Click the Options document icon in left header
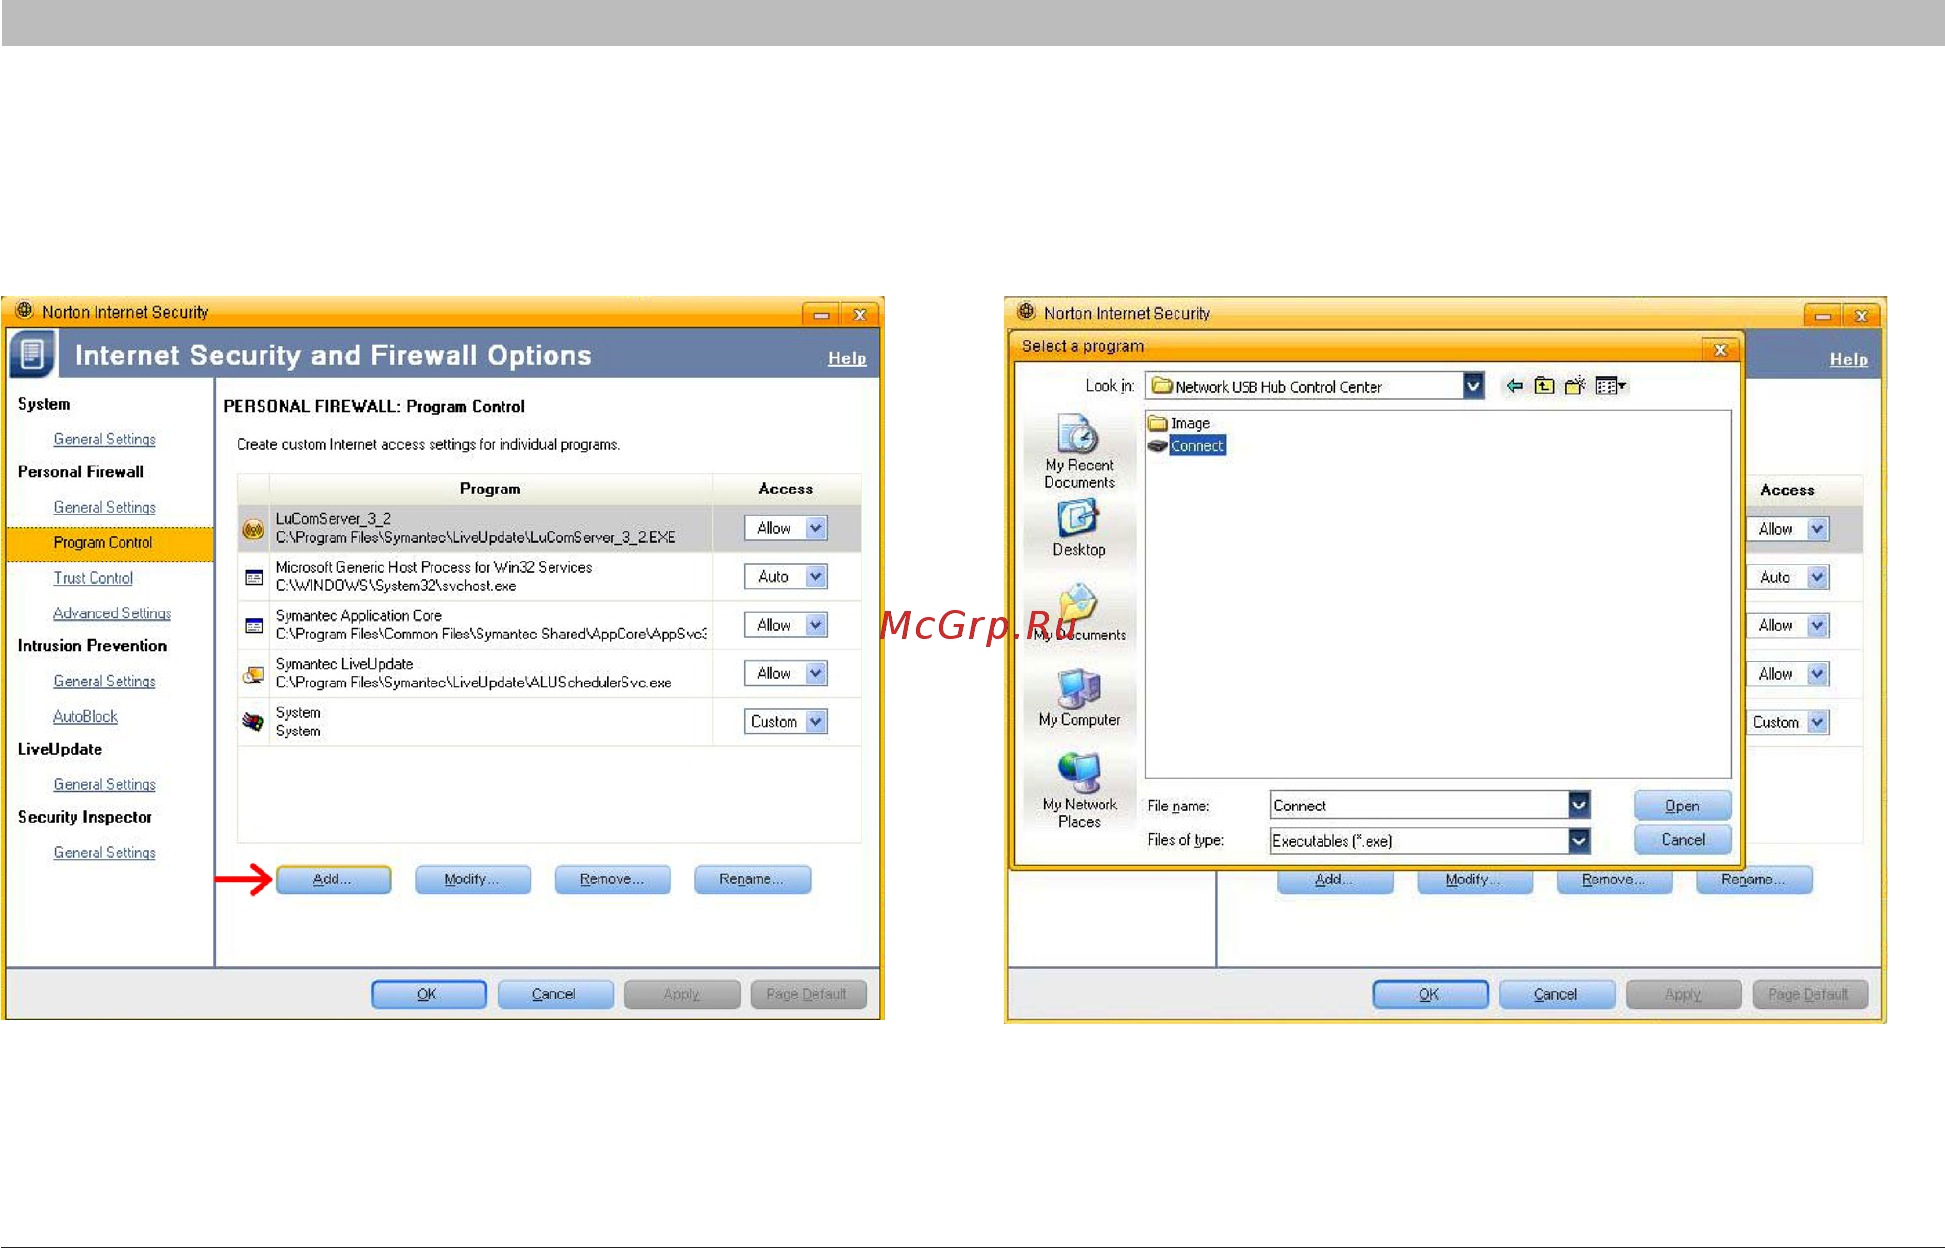 click(31, 354)
